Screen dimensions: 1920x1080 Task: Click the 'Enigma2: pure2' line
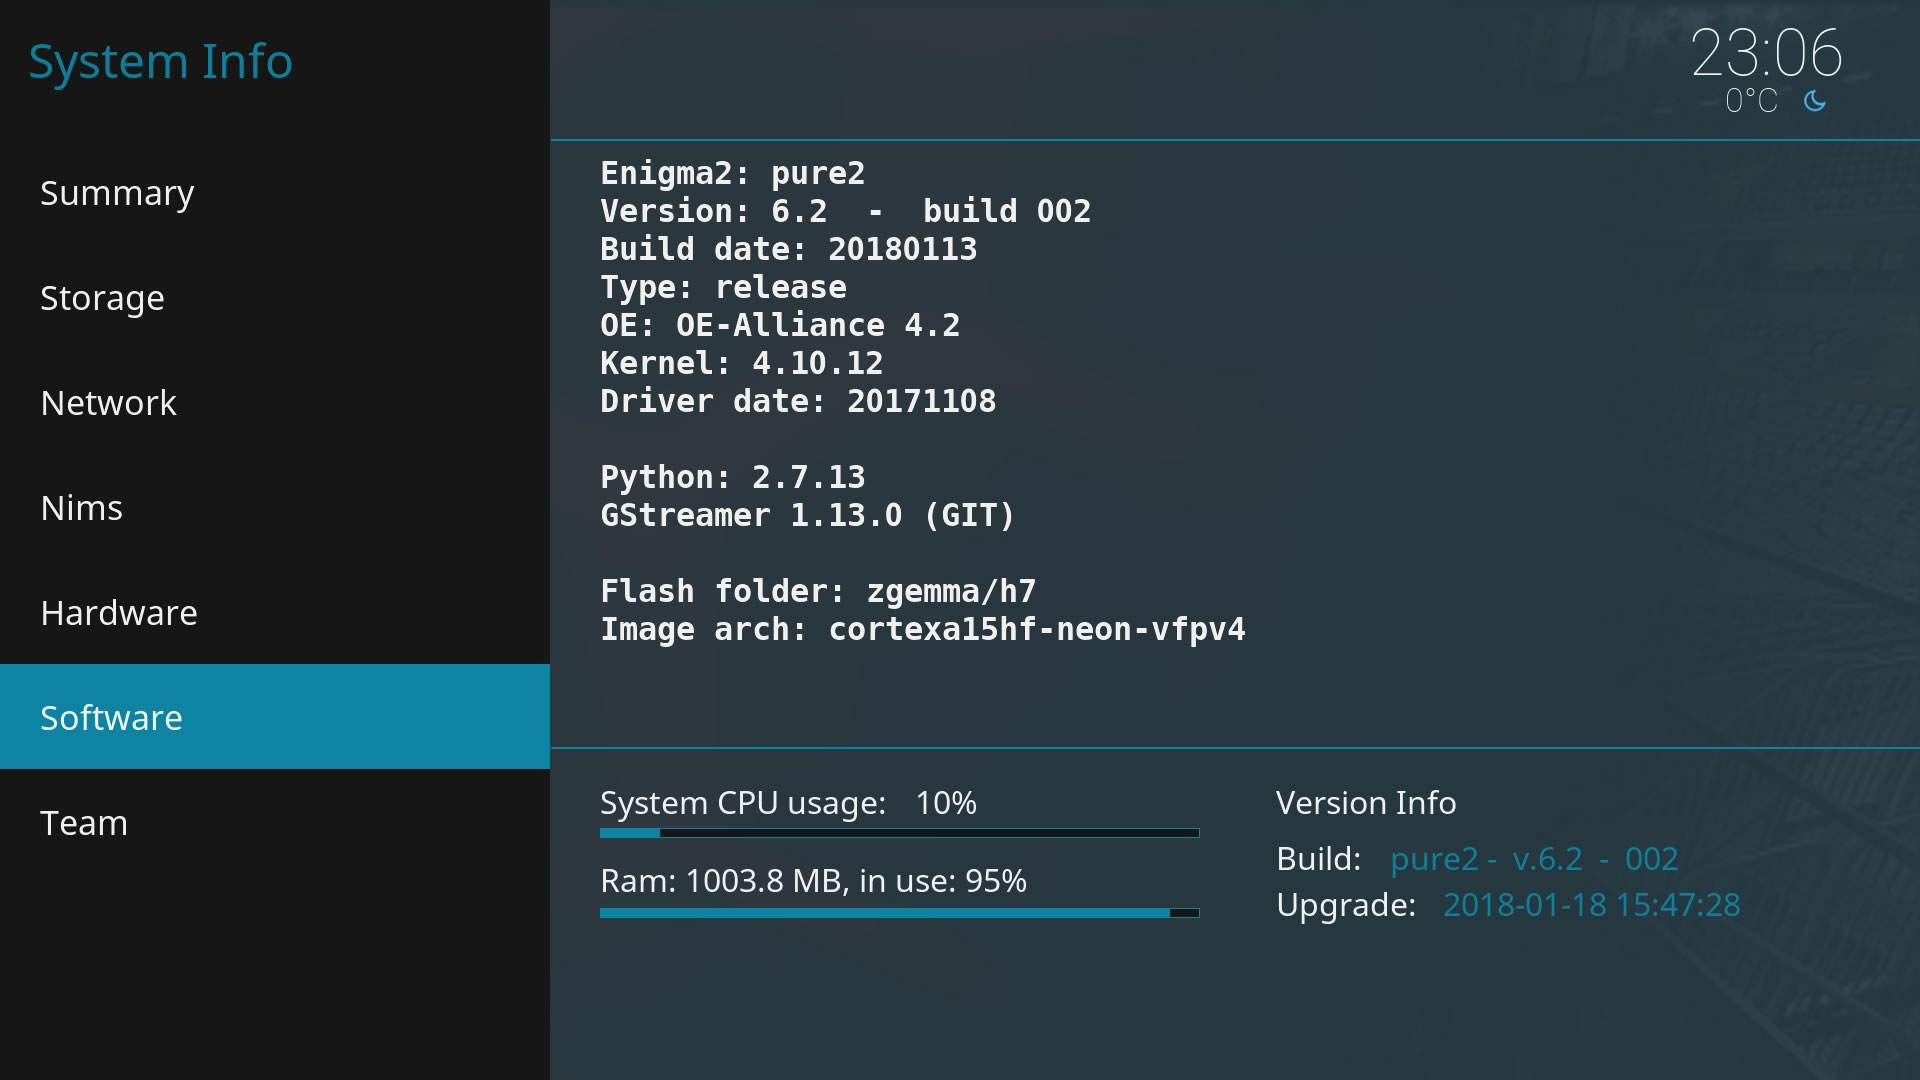click(732, 173)
